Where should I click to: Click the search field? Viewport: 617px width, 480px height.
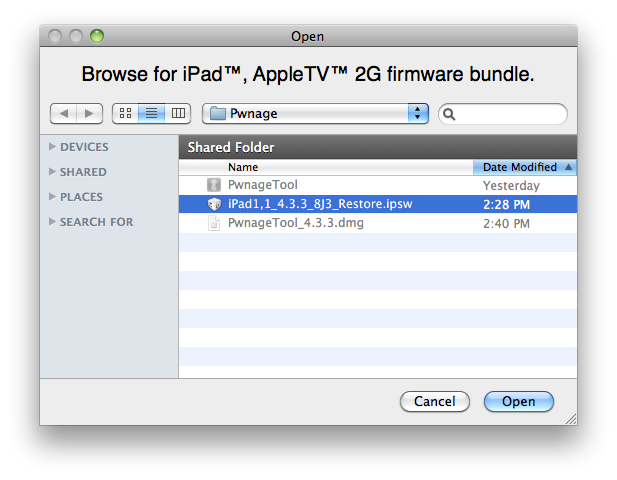tap(512, 114)
